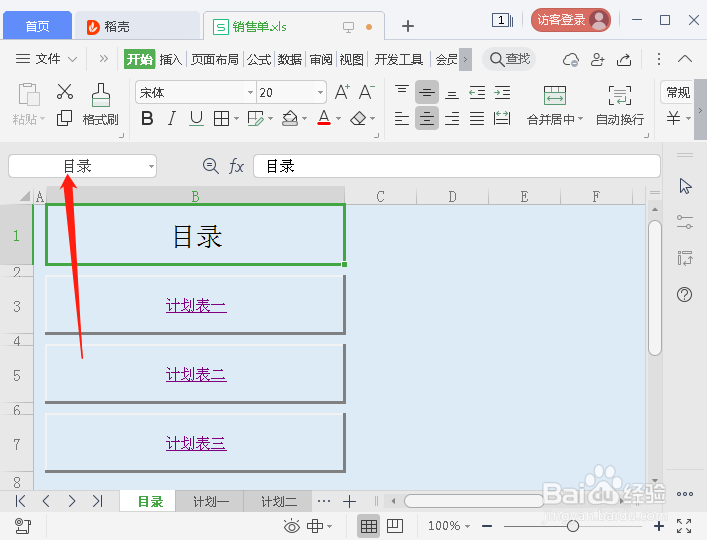Click the cloud sync status icon
Viewport: 707px width, 540px height.
(x=571, y=59)
